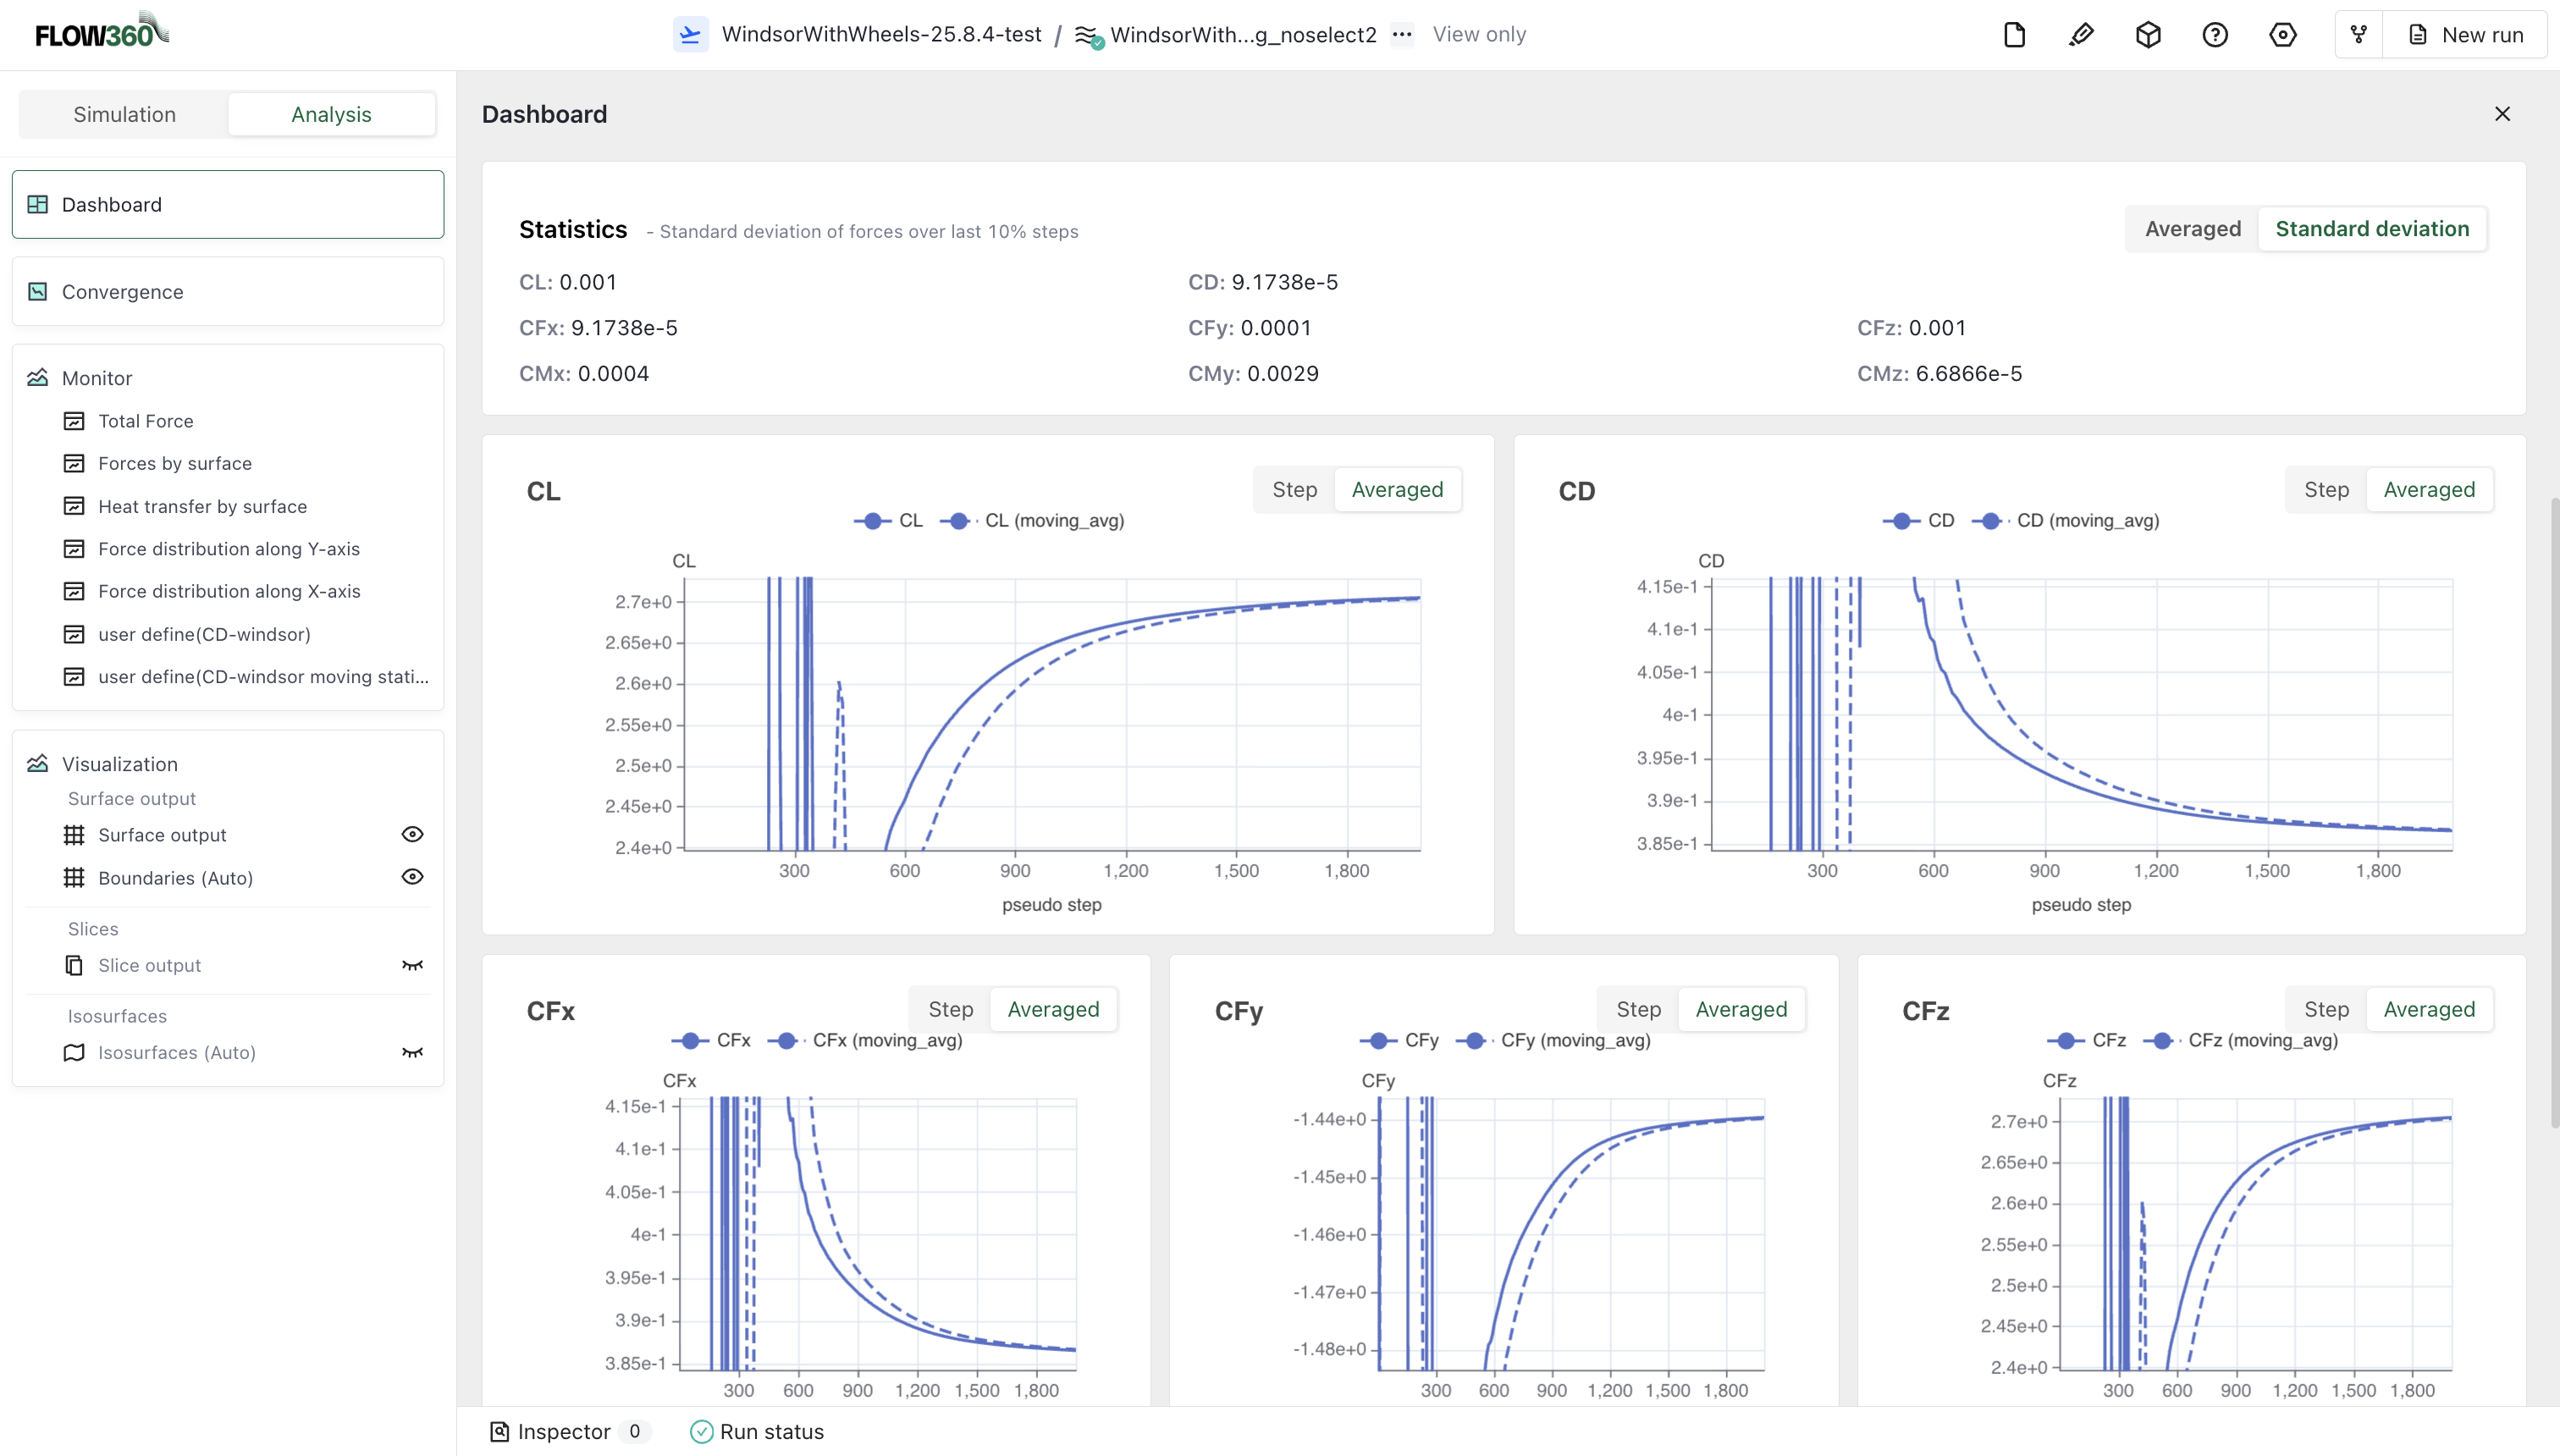
Task: Open Heat transfer by surface monitor
Action: point(202,506)
